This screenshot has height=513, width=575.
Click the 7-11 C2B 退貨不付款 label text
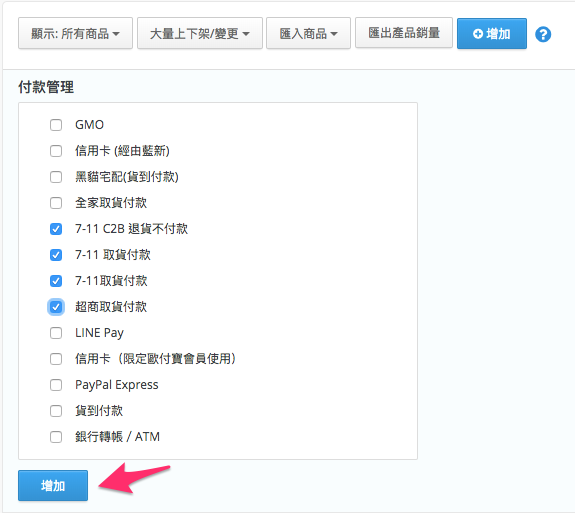(131, 229)
